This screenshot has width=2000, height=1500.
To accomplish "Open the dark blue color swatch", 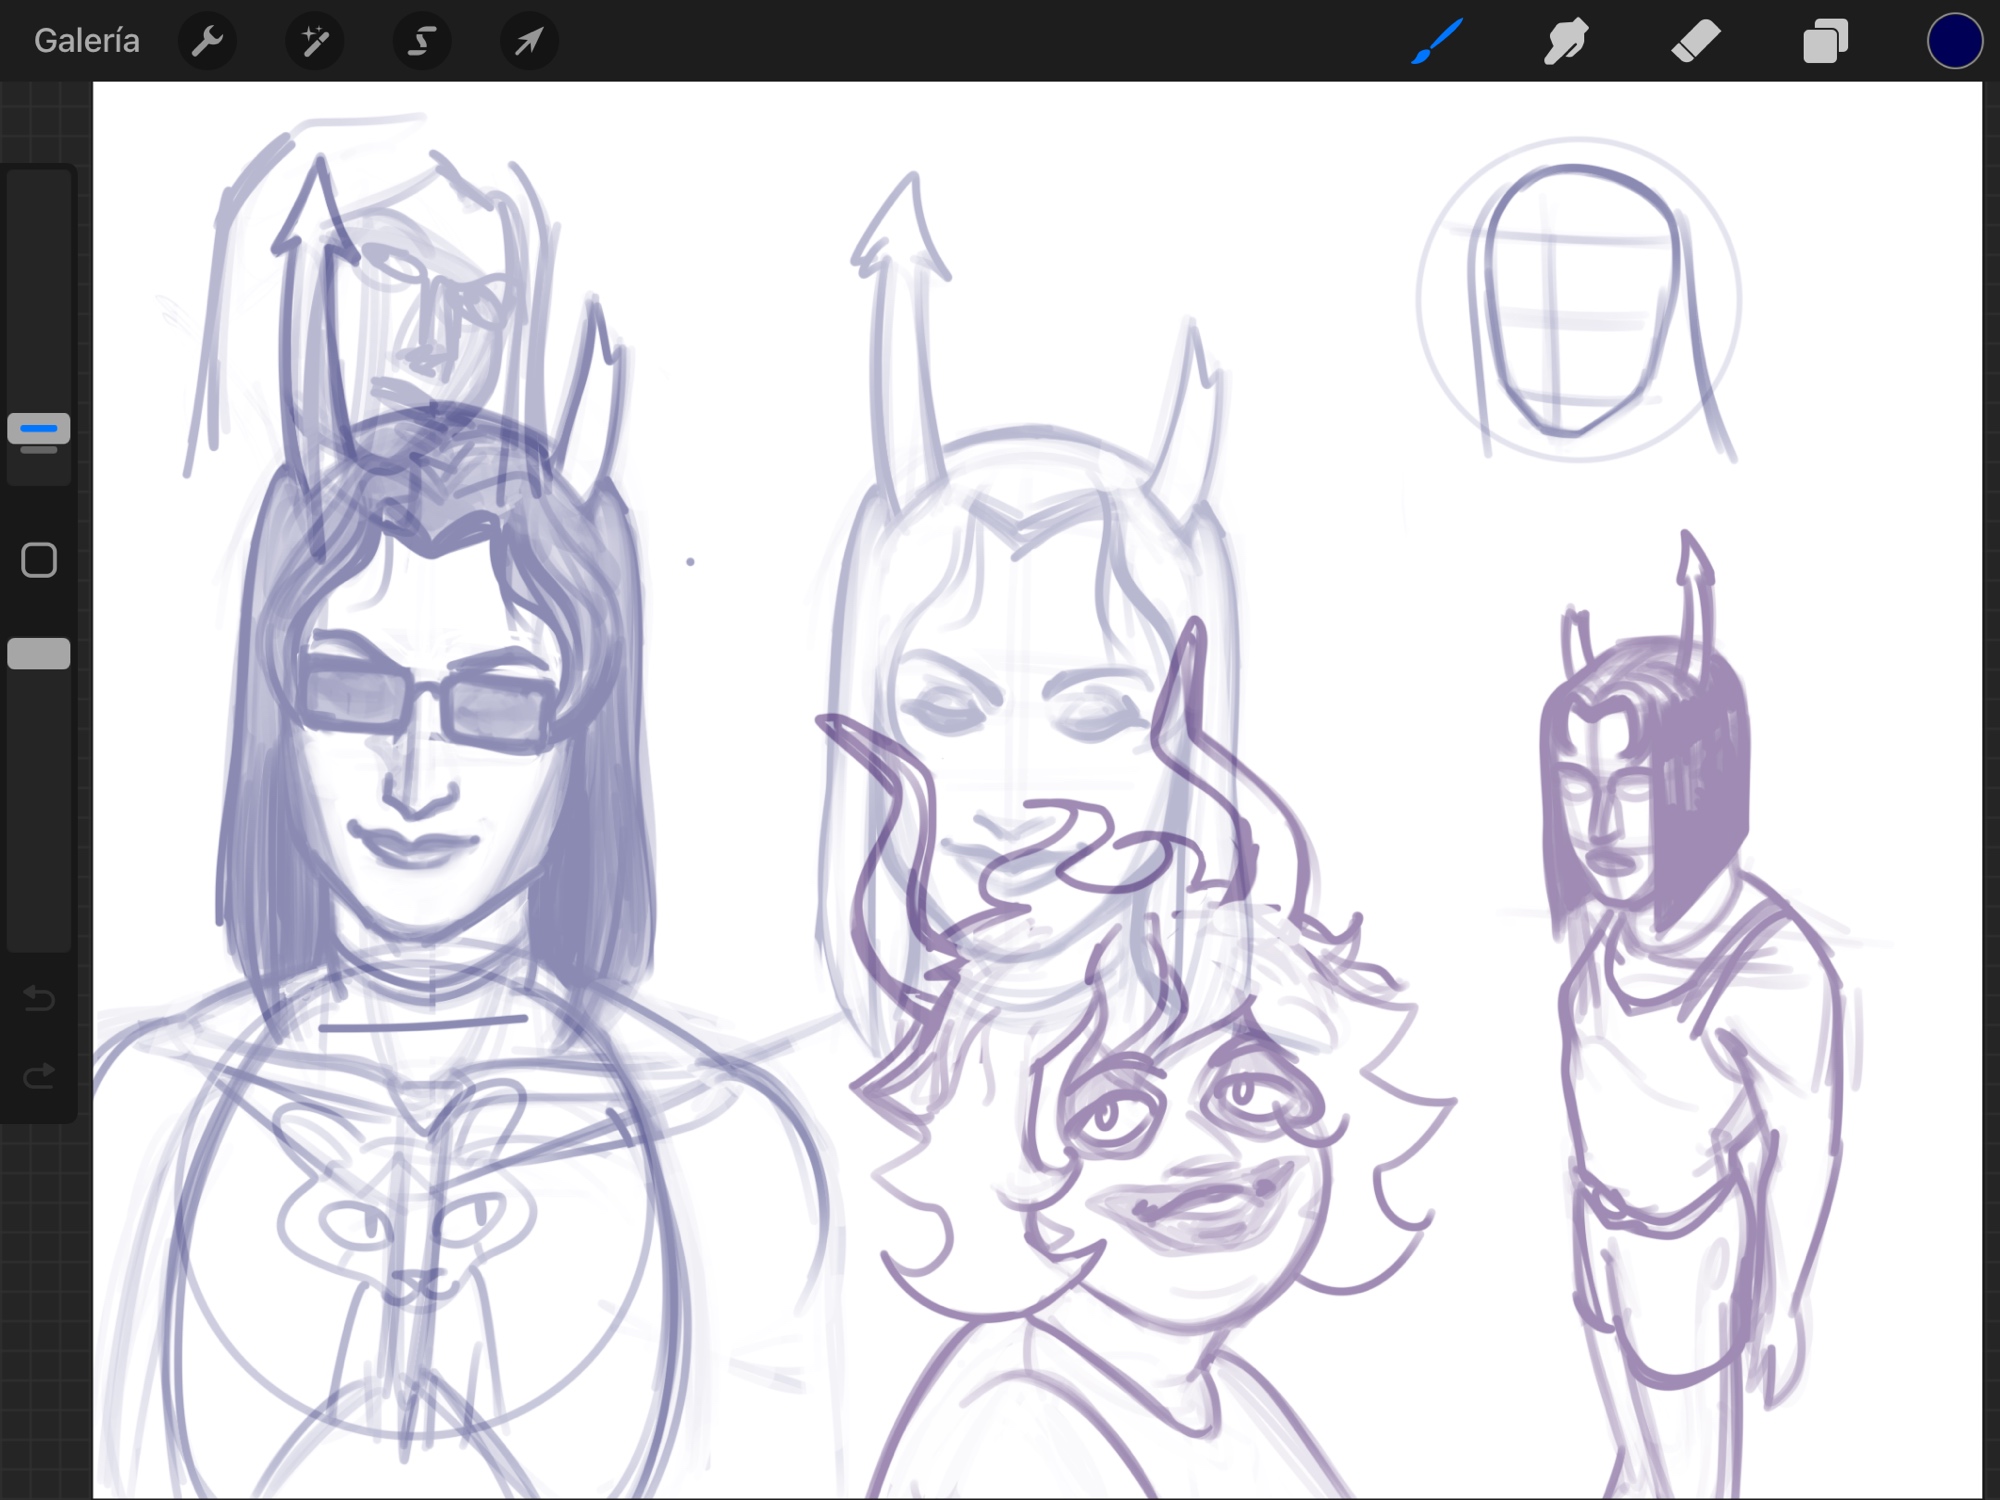I will point(1954,41).
